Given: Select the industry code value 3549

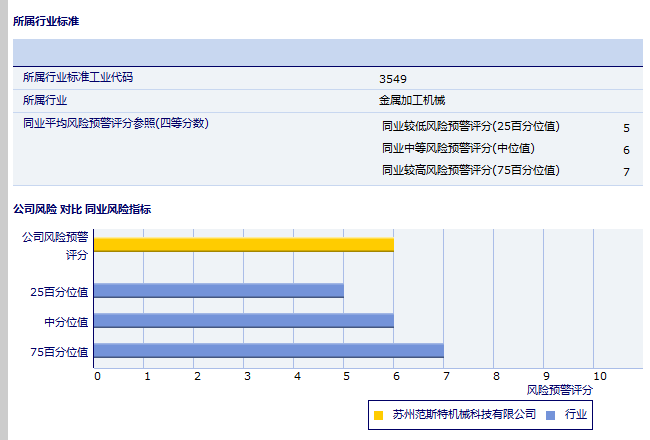Looking at the screenshot, I should (x=393, y=78).
